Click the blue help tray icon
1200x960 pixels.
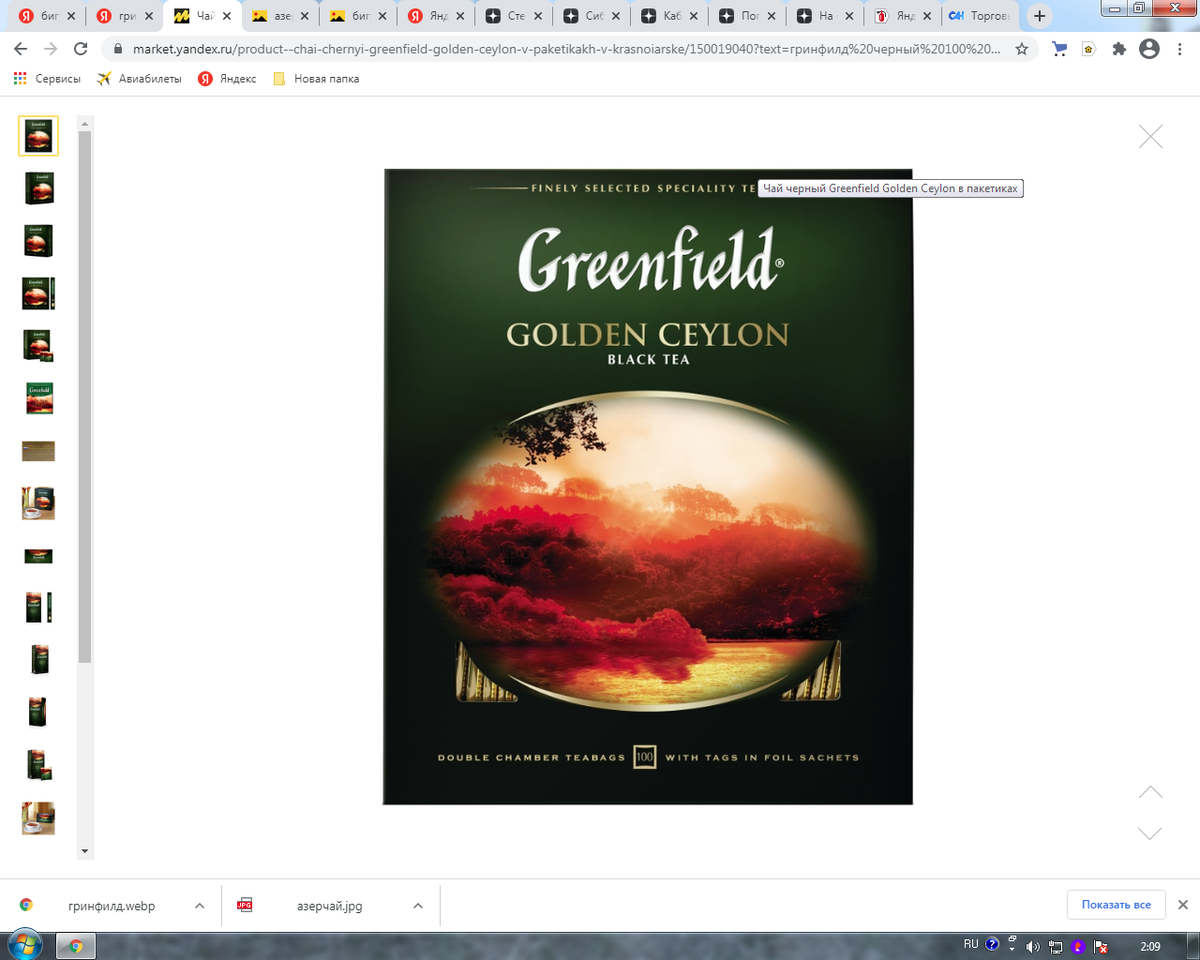[x=992, y=944]
